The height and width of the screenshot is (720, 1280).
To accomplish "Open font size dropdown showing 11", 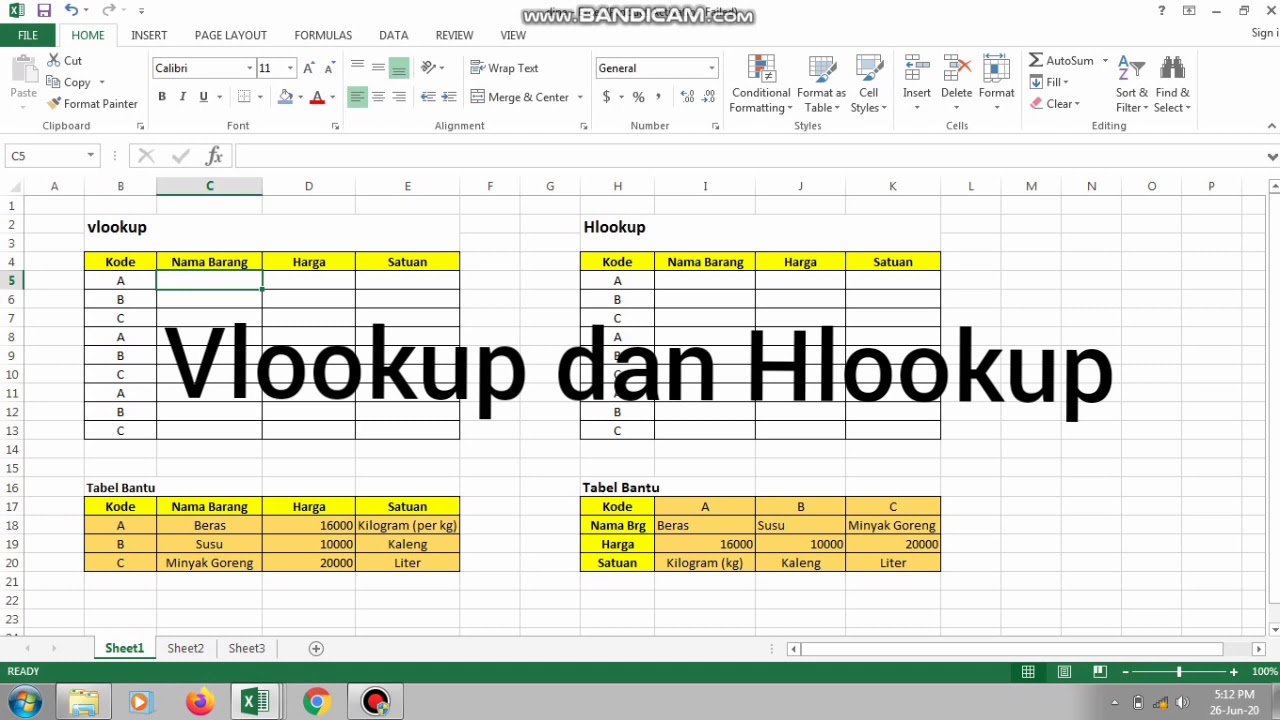I will tap(290, 68).
